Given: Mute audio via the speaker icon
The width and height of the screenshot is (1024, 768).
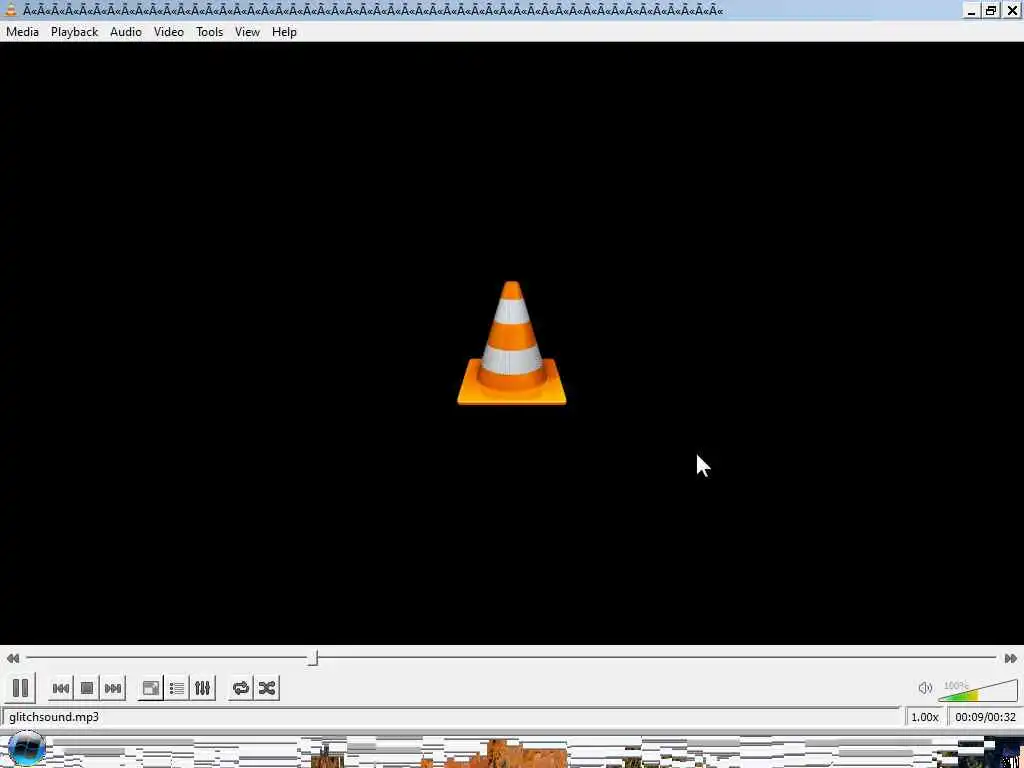Looking at the screenshot, I should coord(925,688).
